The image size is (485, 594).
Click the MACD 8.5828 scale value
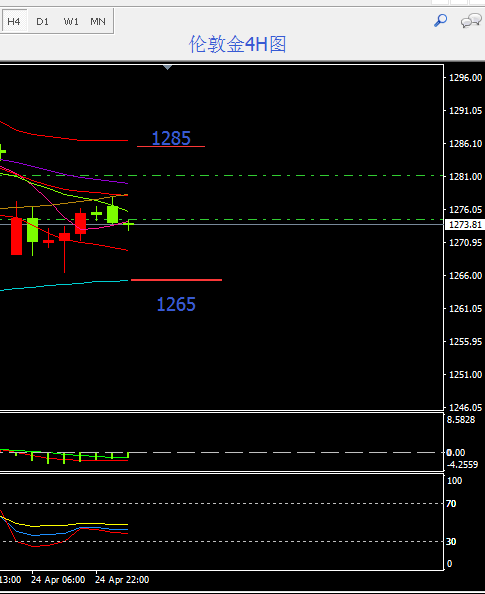tap(461, 420)
